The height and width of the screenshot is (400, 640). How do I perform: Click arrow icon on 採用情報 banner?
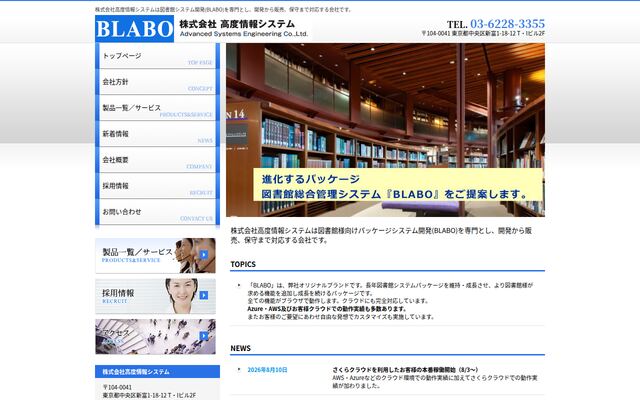click(204, 295)
